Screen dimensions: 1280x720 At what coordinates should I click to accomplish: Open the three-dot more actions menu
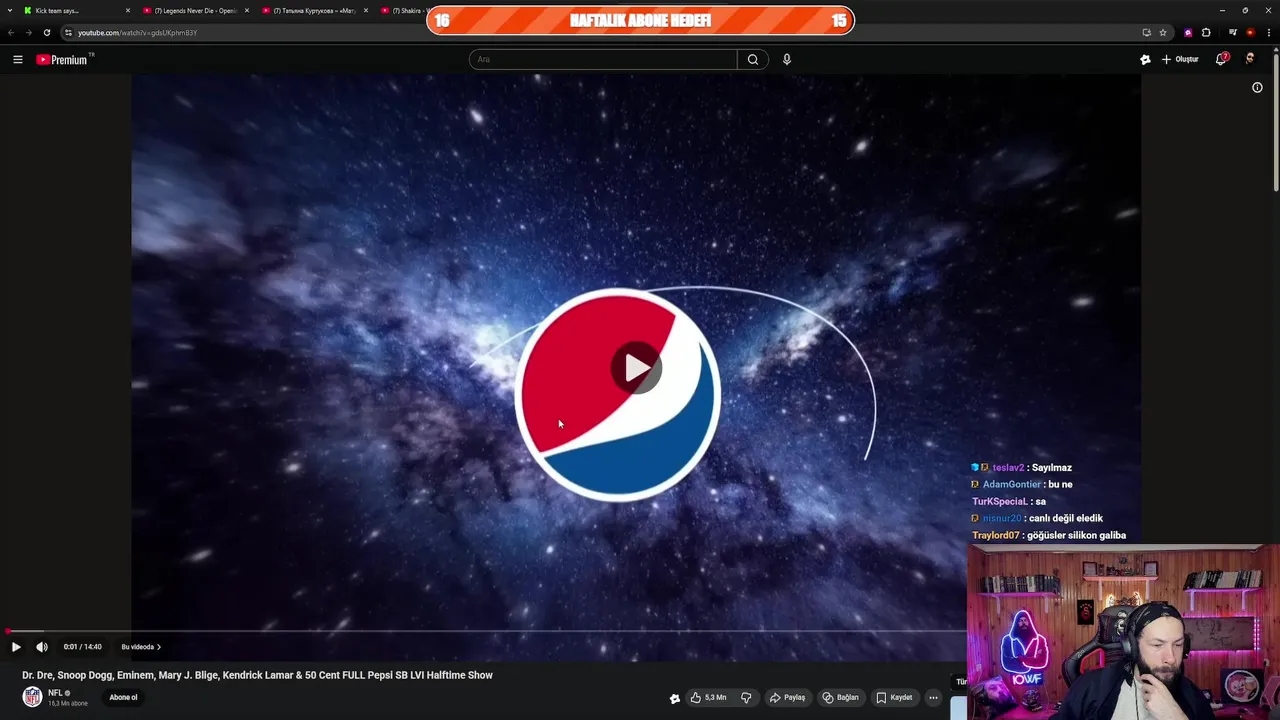[933, 697]
